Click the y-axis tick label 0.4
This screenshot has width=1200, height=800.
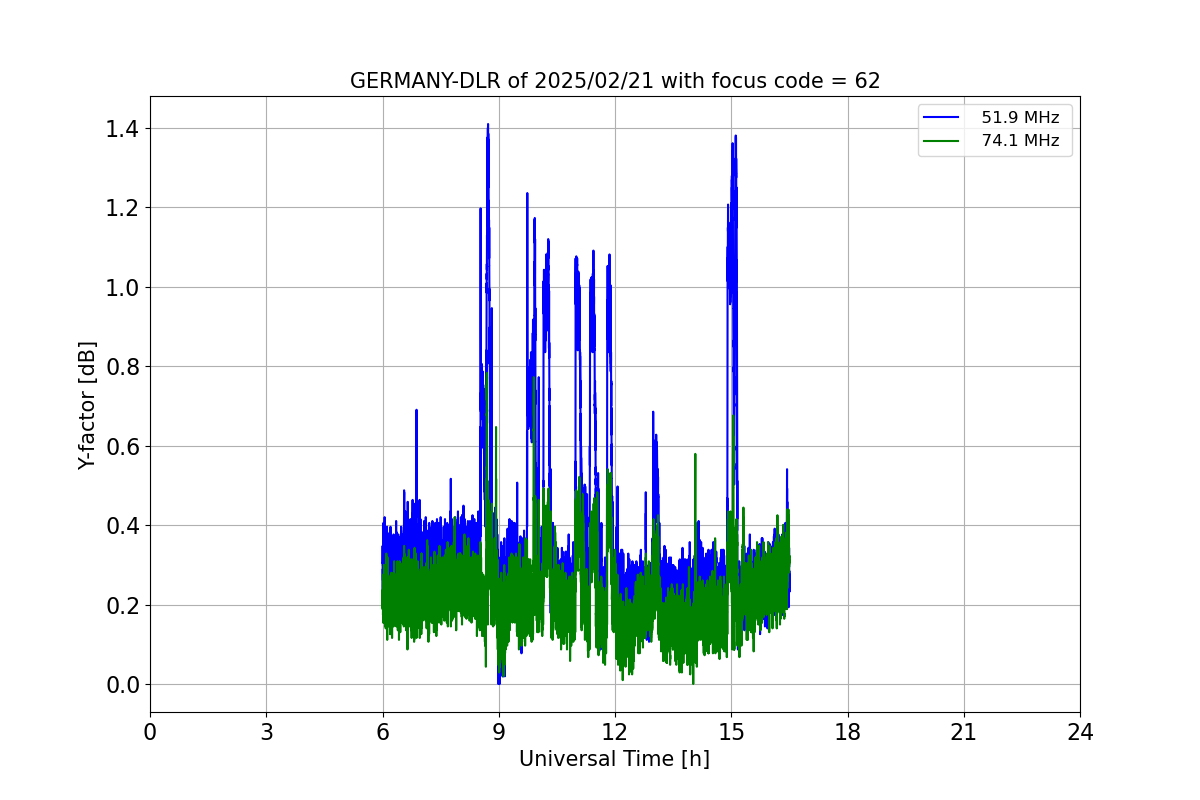122,526
